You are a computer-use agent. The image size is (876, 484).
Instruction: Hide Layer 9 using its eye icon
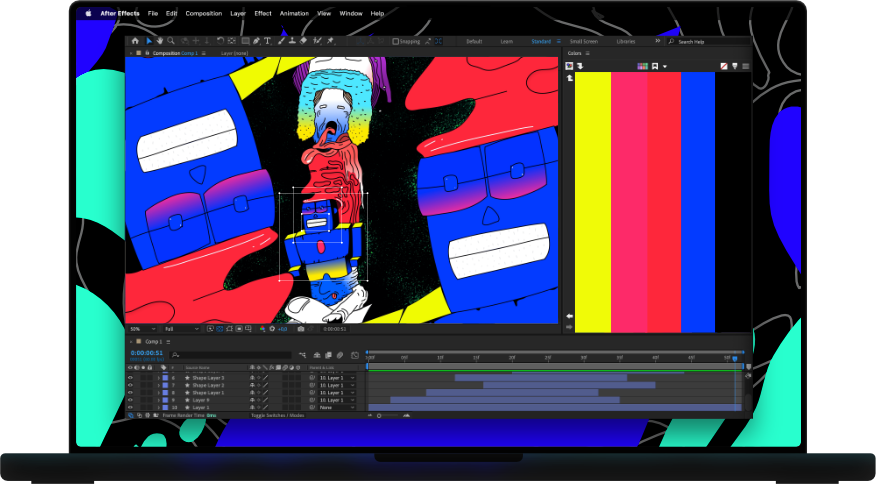click(x=131, y=400)
